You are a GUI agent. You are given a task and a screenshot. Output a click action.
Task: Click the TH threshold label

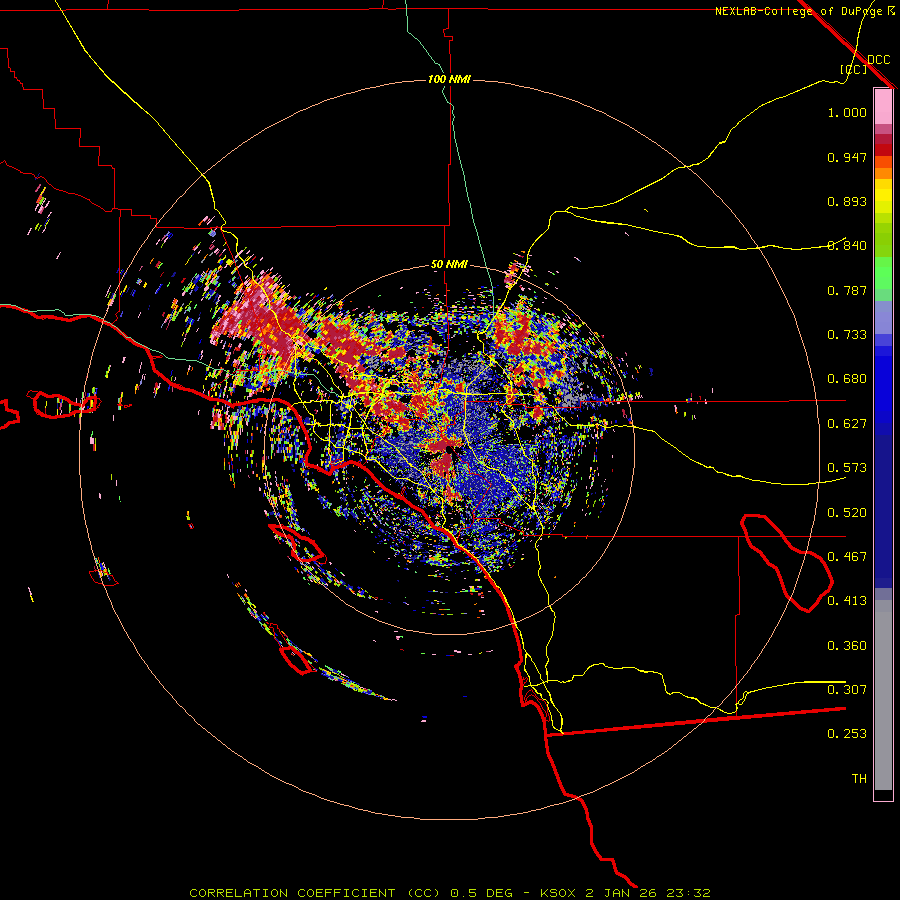click(x=859, y=779)
